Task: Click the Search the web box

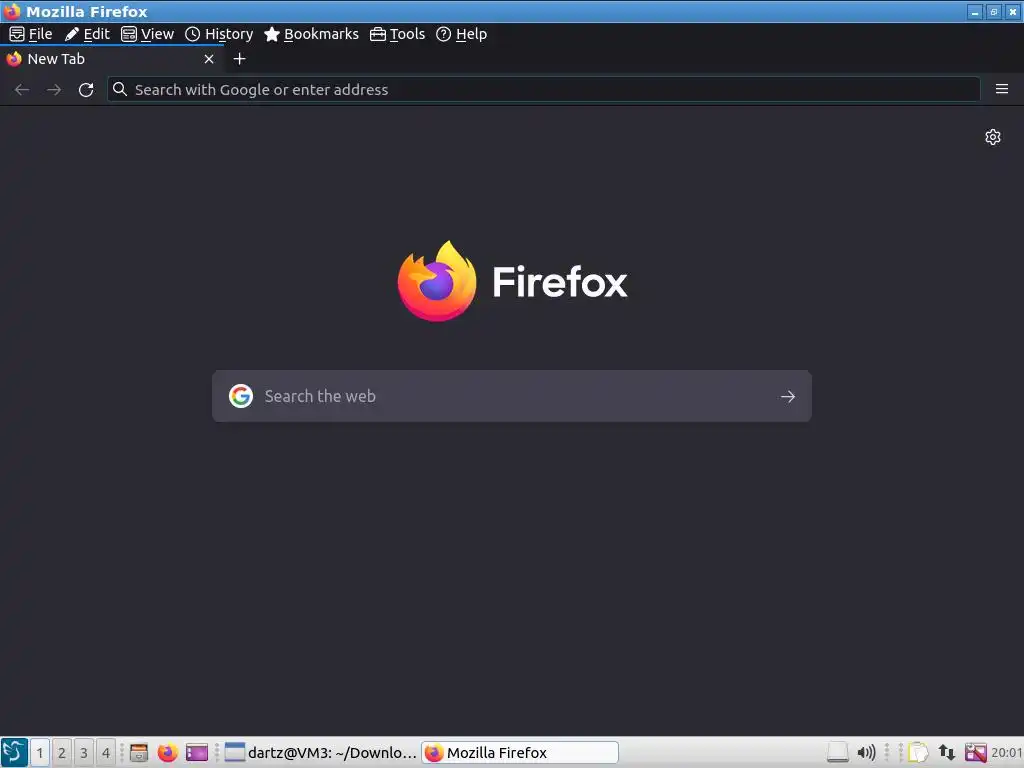Action: [512, 396]
